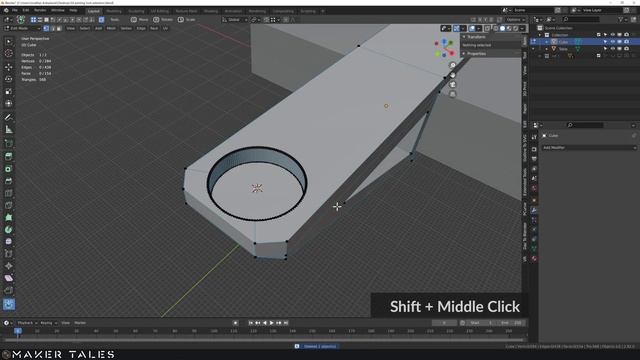Jump to the timeline start frame

[251, 323]
